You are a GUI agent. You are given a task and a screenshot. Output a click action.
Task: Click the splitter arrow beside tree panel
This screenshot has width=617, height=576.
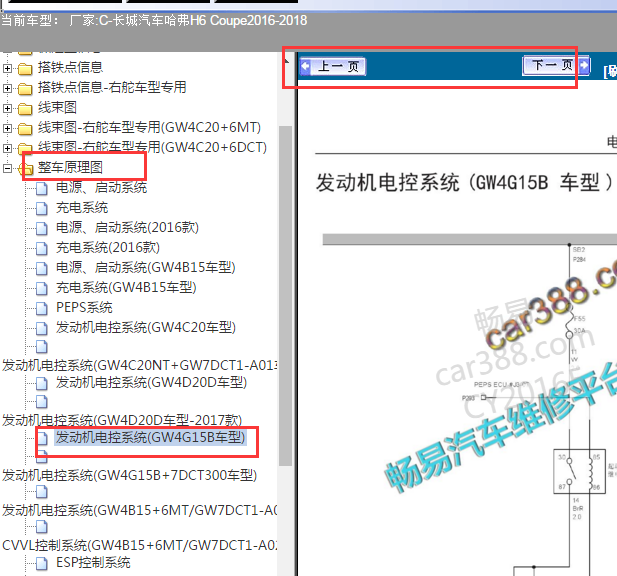point(287,62)
